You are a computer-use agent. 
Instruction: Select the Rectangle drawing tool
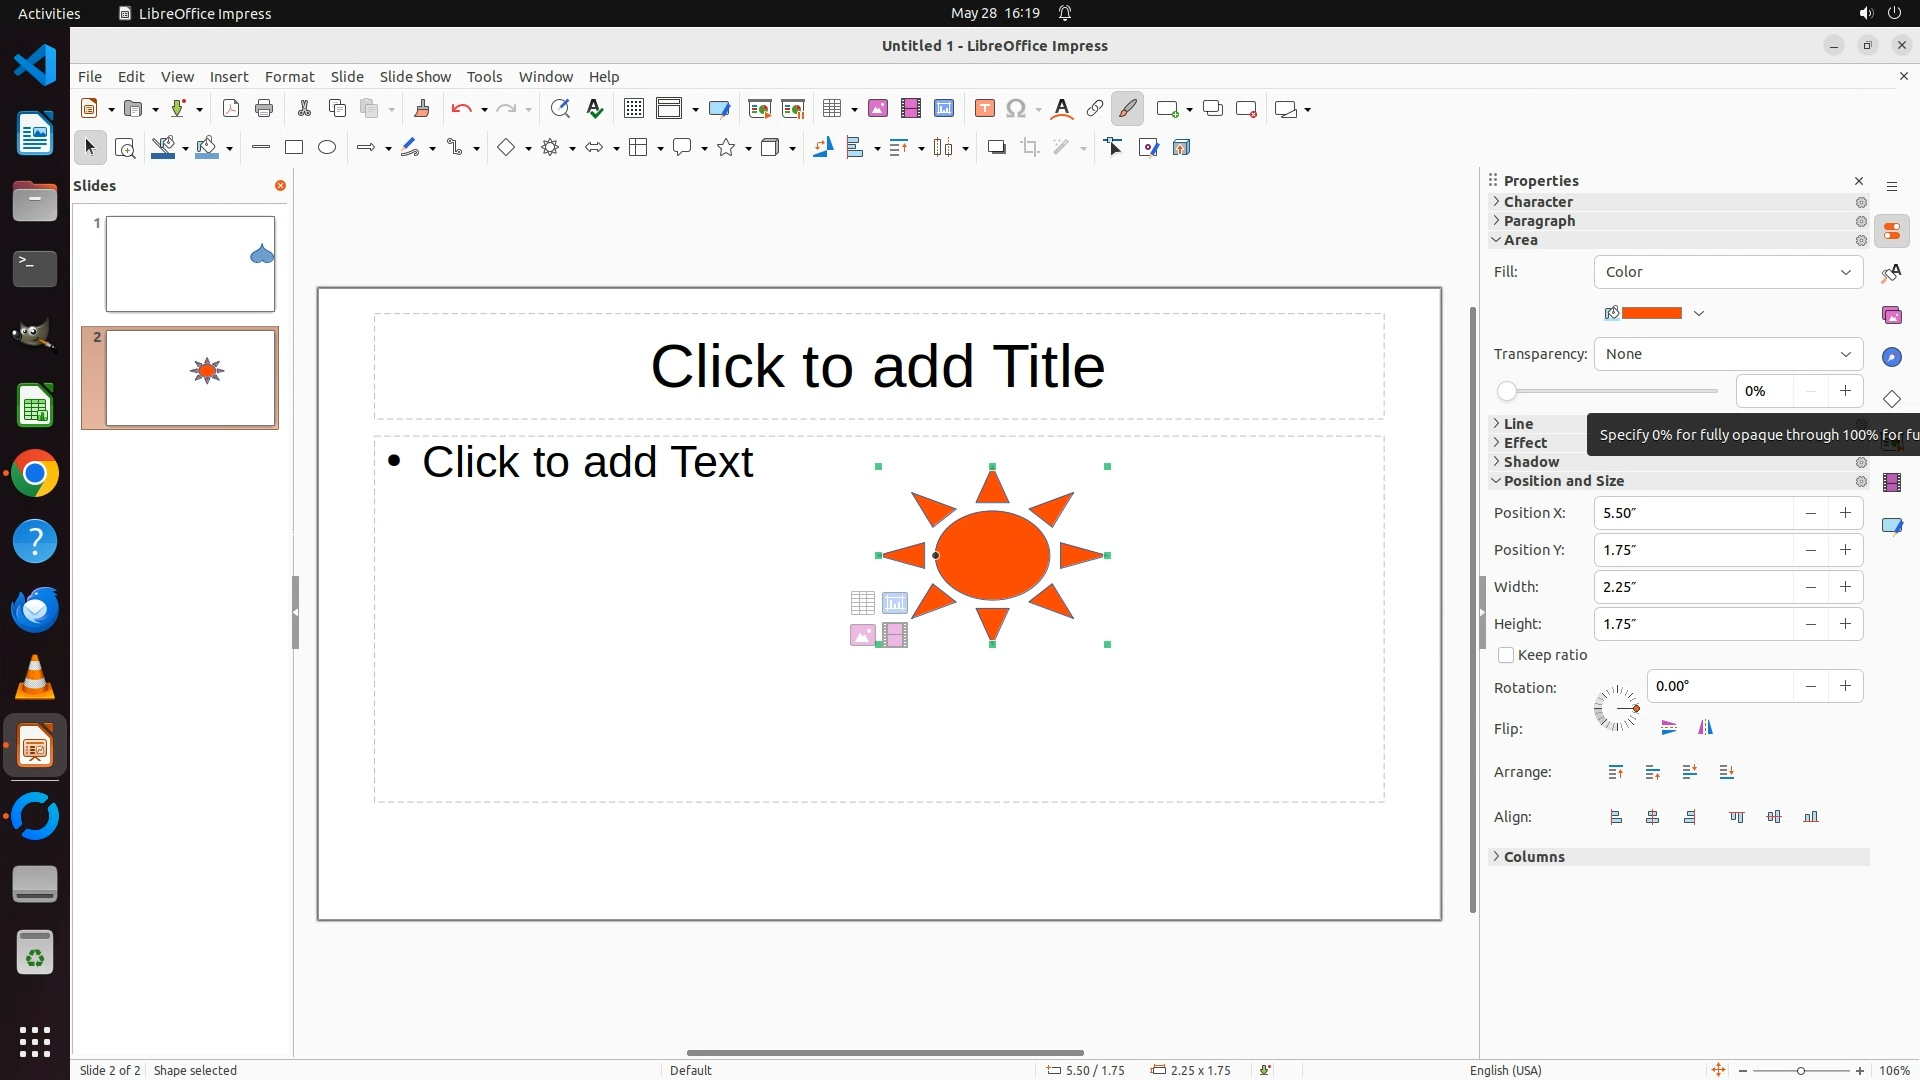pos(294,148)
